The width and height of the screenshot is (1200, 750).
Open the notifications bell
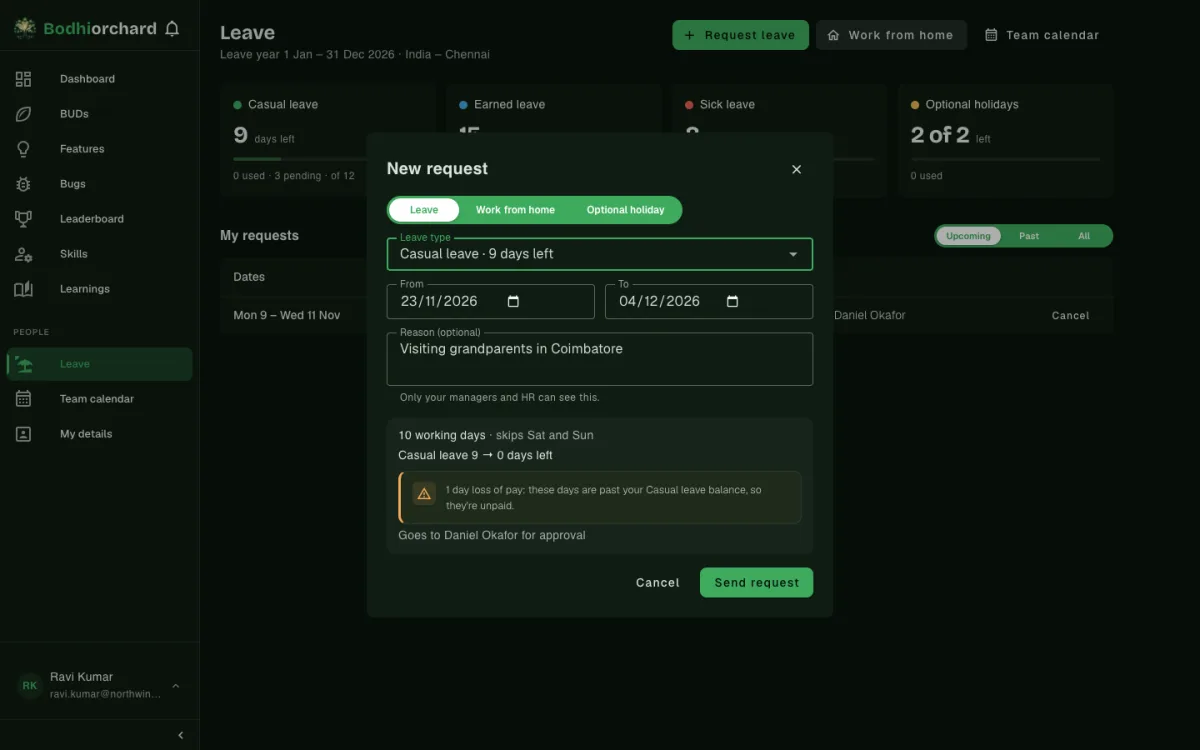click(172, 29)
